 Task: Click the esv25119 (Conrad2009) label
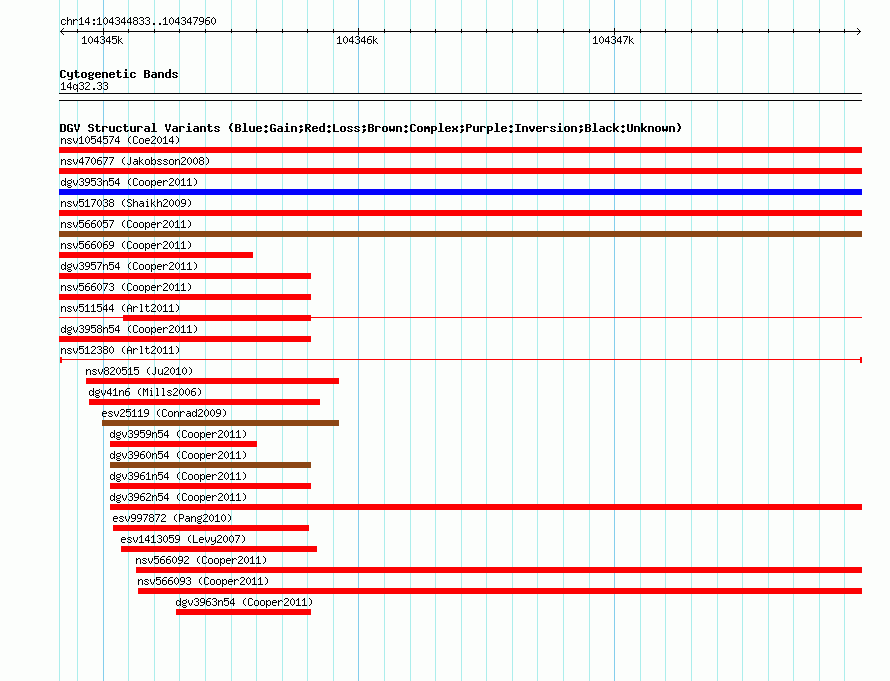tap(164, 413)
